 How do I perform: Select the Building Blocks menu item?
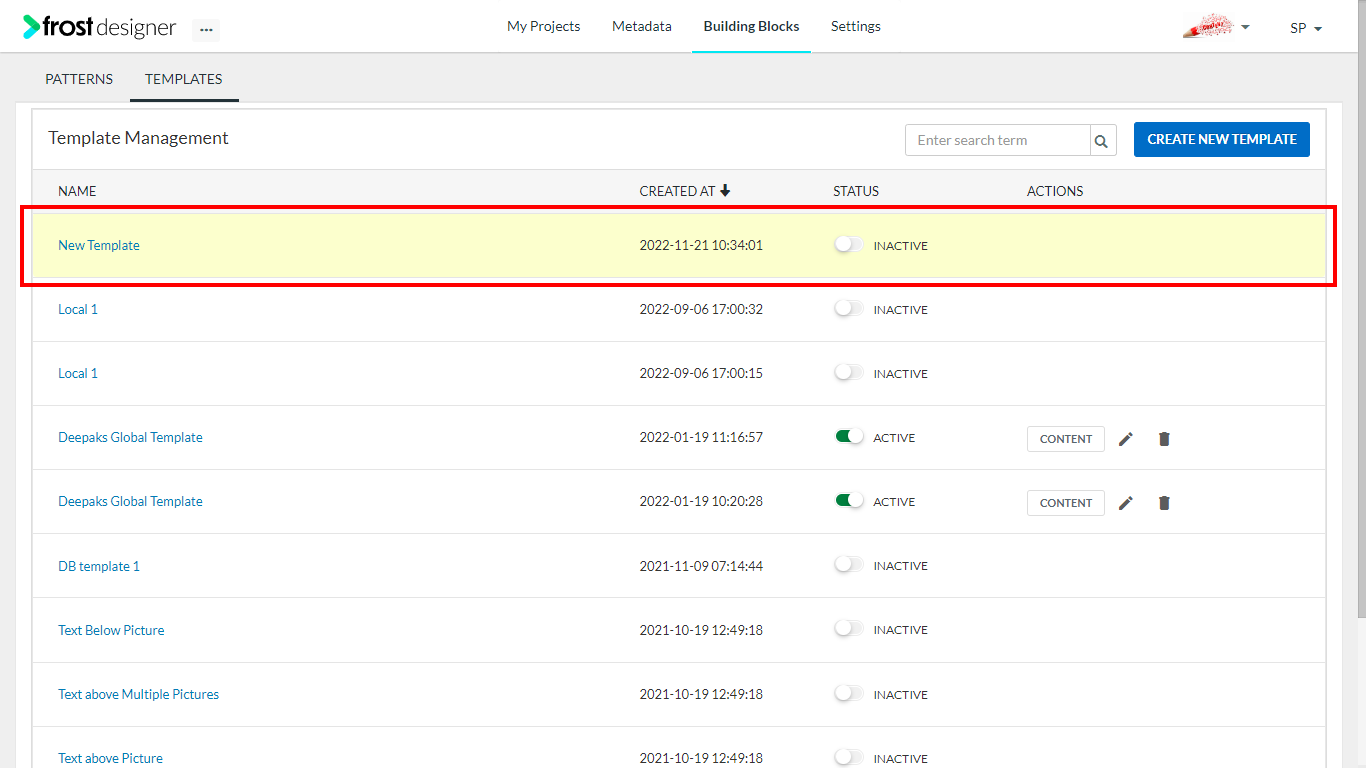click(x=751, y=26)
